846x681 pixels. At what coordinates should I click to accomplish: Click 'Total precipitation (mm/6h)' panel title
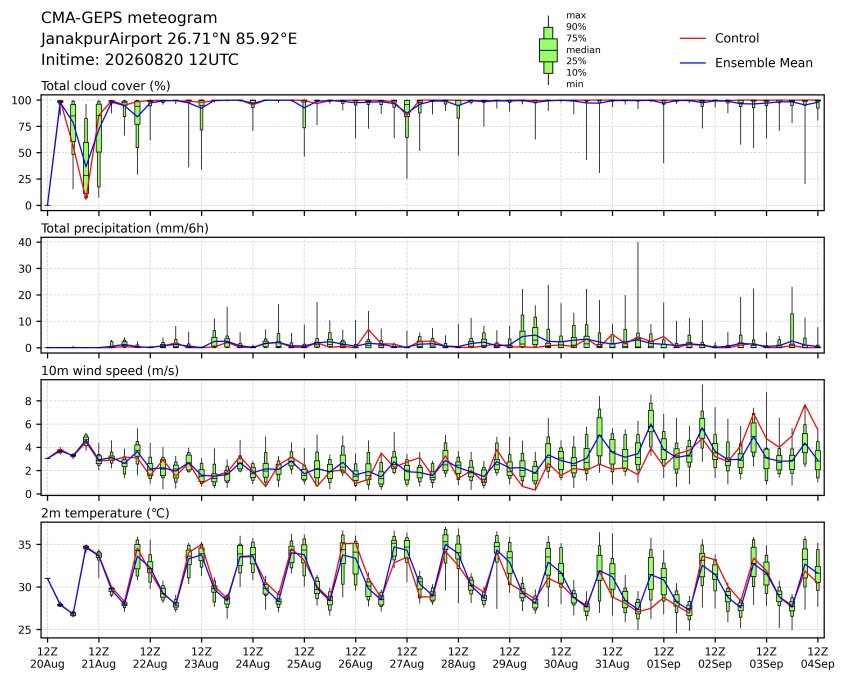tap(125, 228)
